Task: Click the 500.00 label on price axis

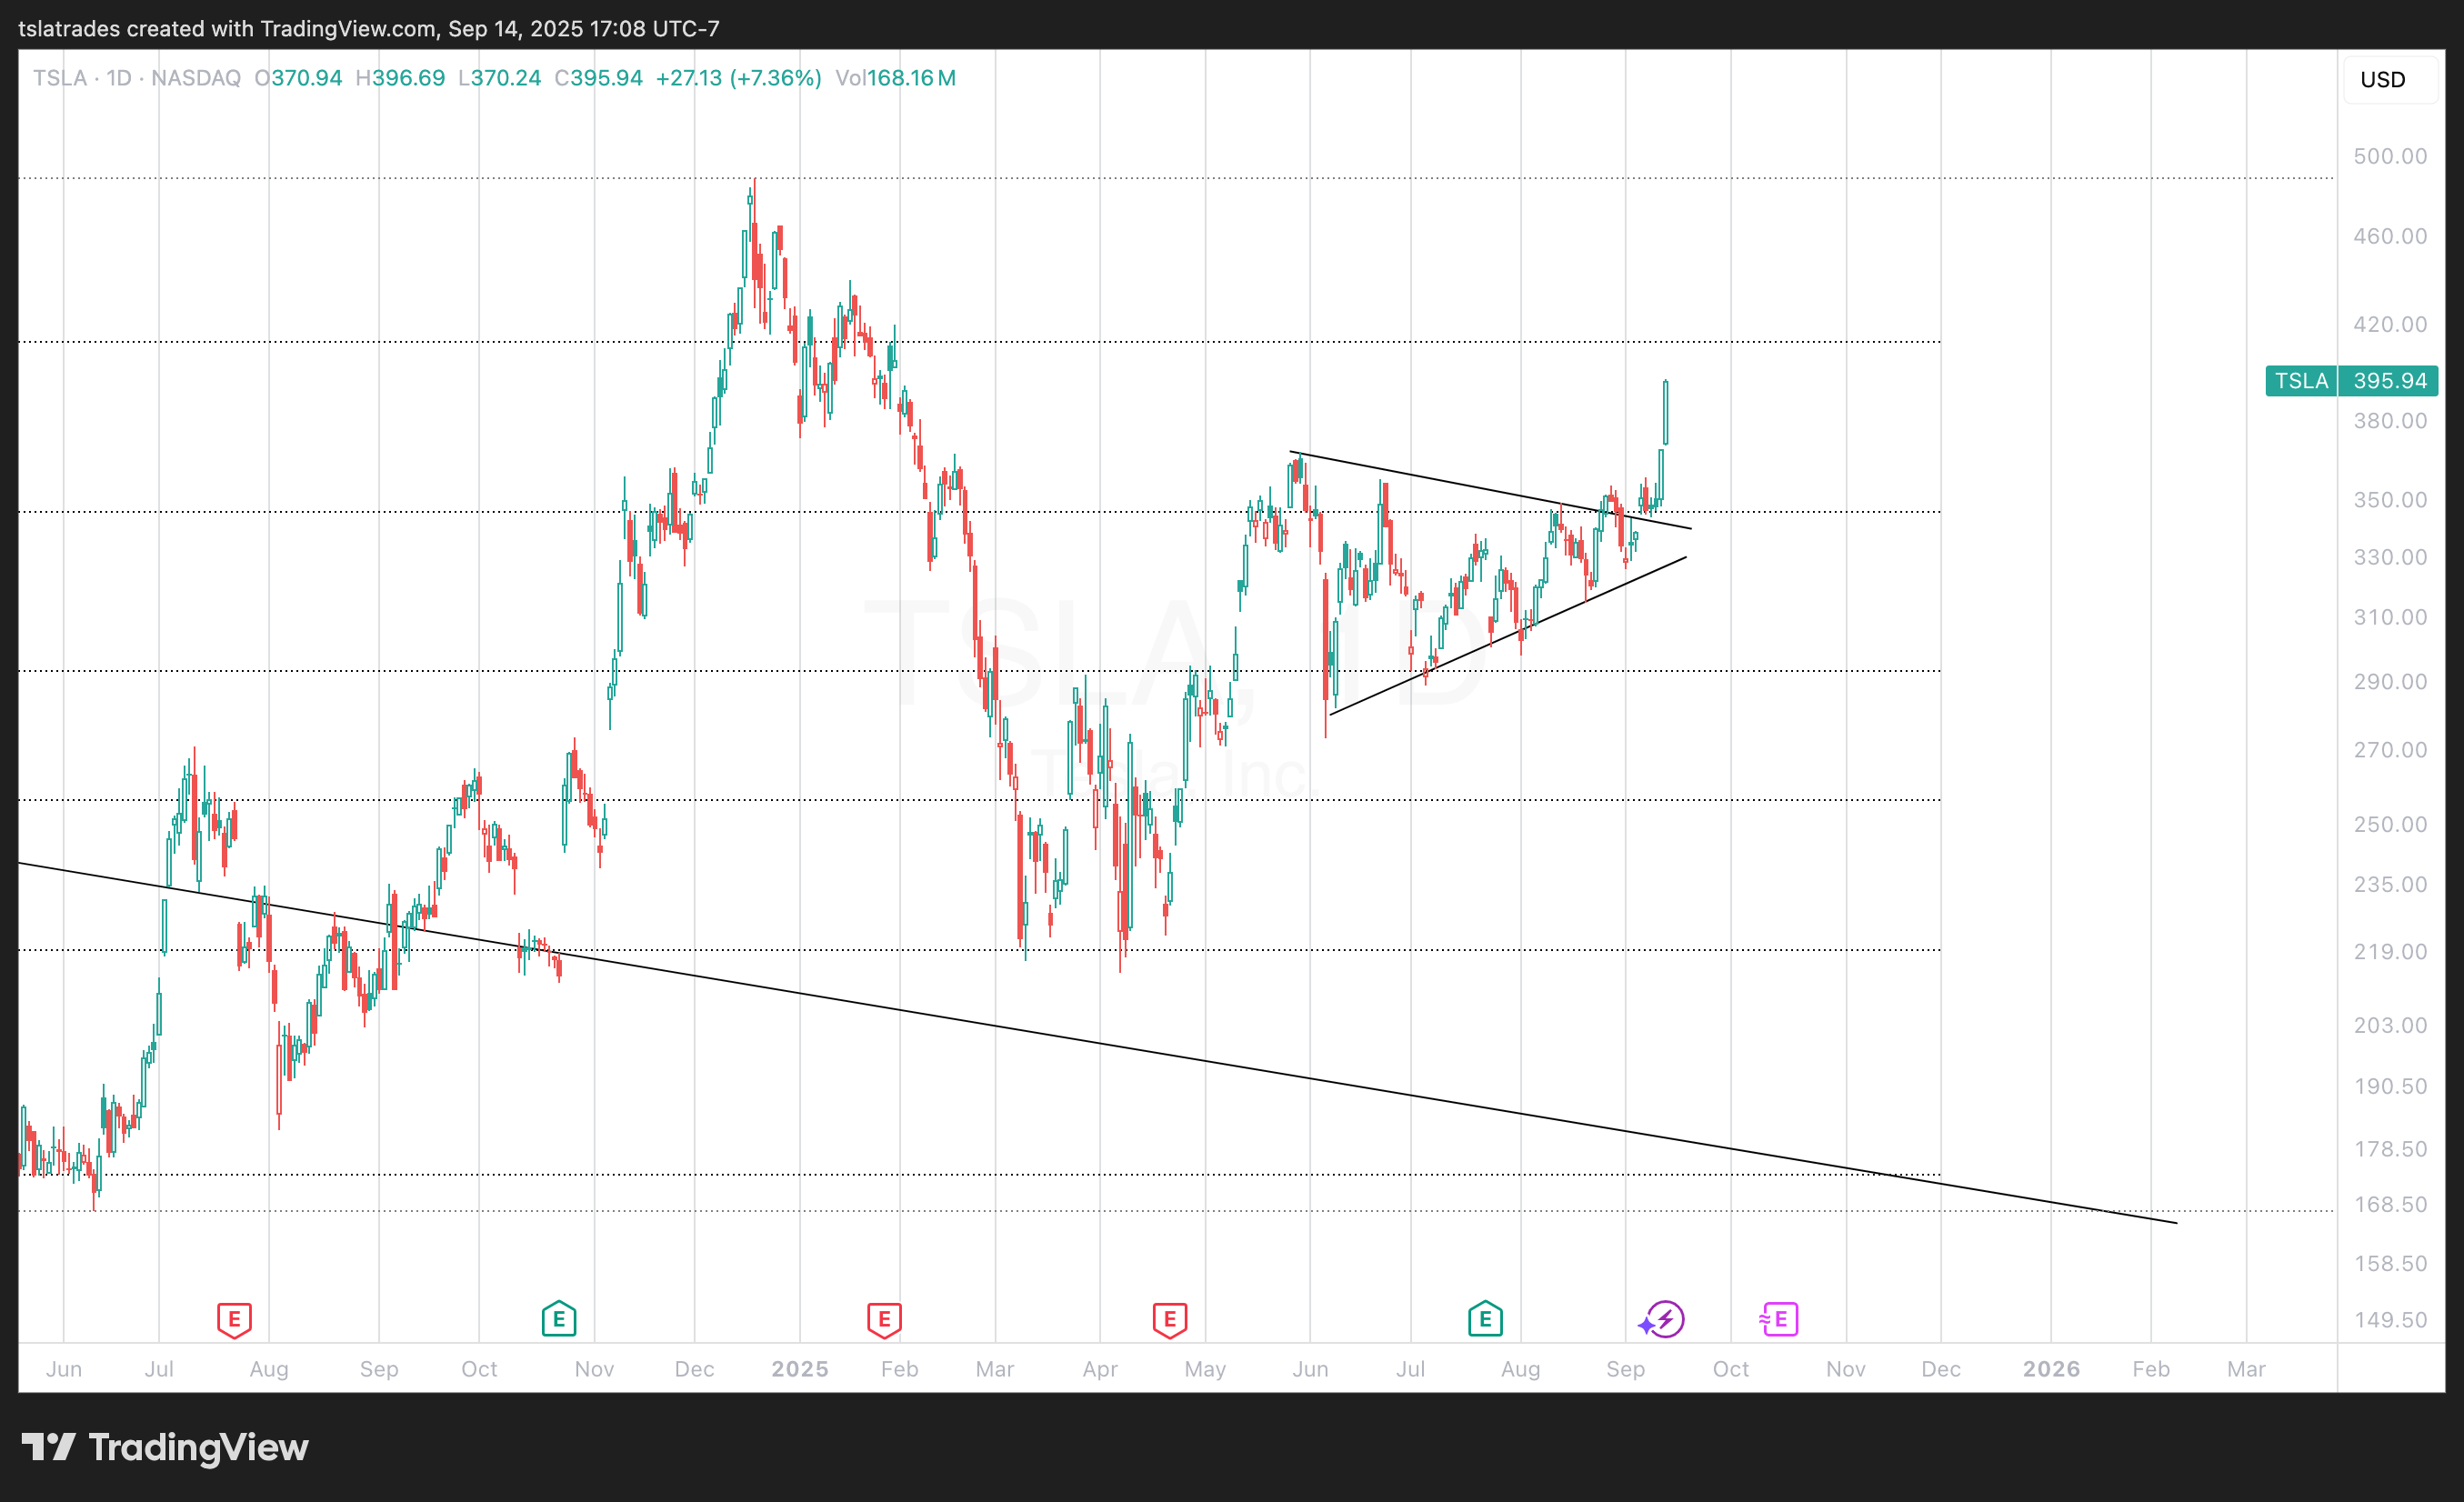Action: 2389,157
